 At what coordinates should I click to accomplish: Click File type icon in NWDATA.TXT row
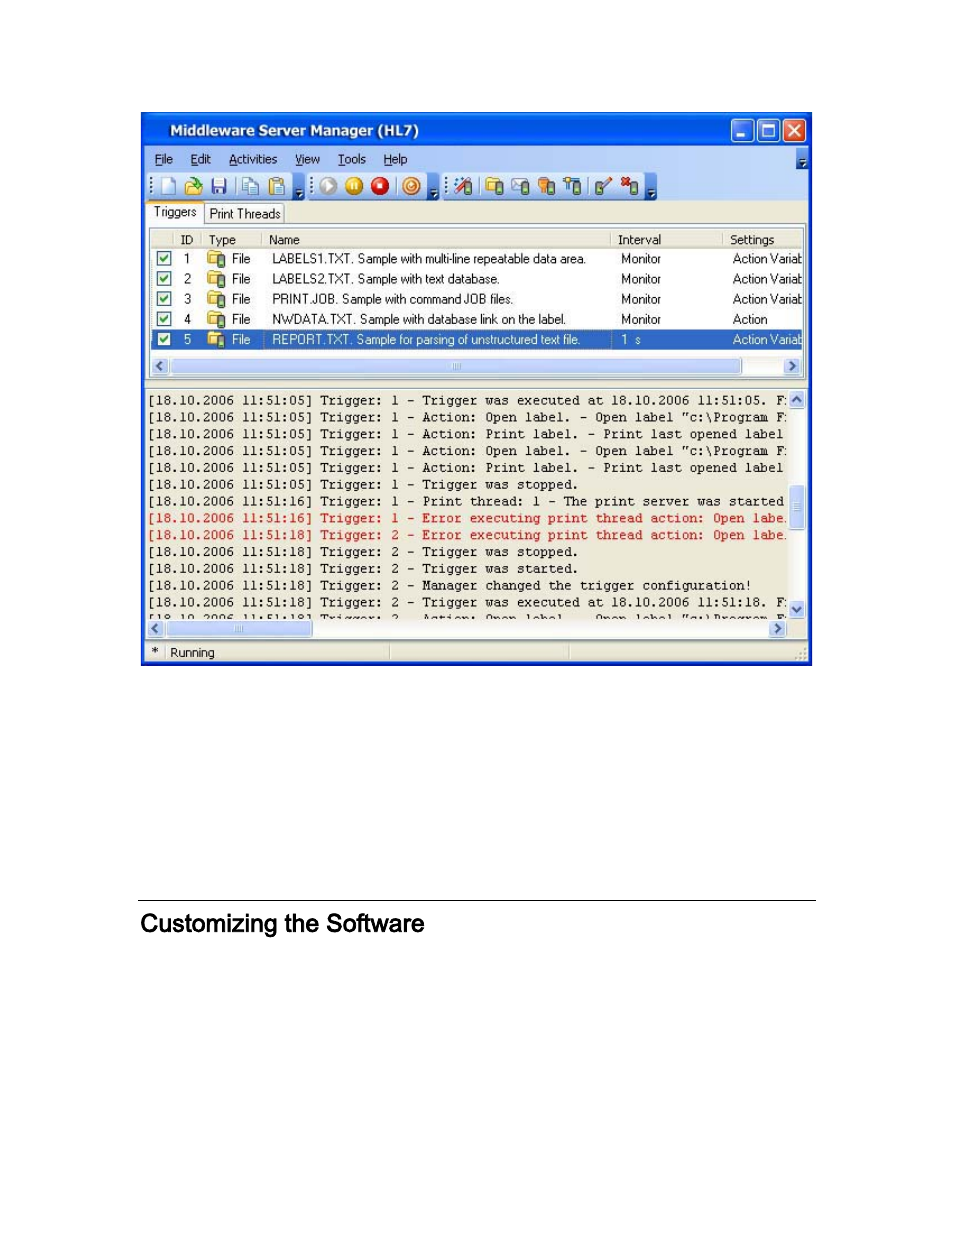(x=216, y=319)
